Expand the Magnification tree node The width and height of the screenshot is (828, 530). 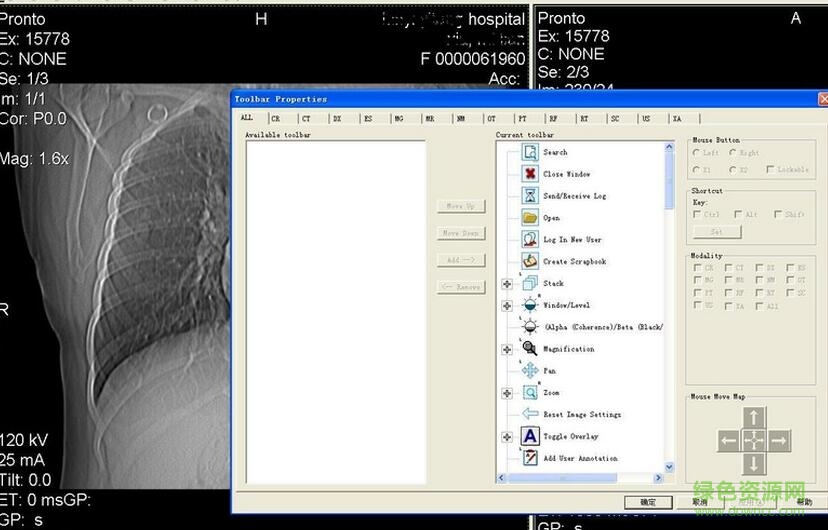point(507,350)
